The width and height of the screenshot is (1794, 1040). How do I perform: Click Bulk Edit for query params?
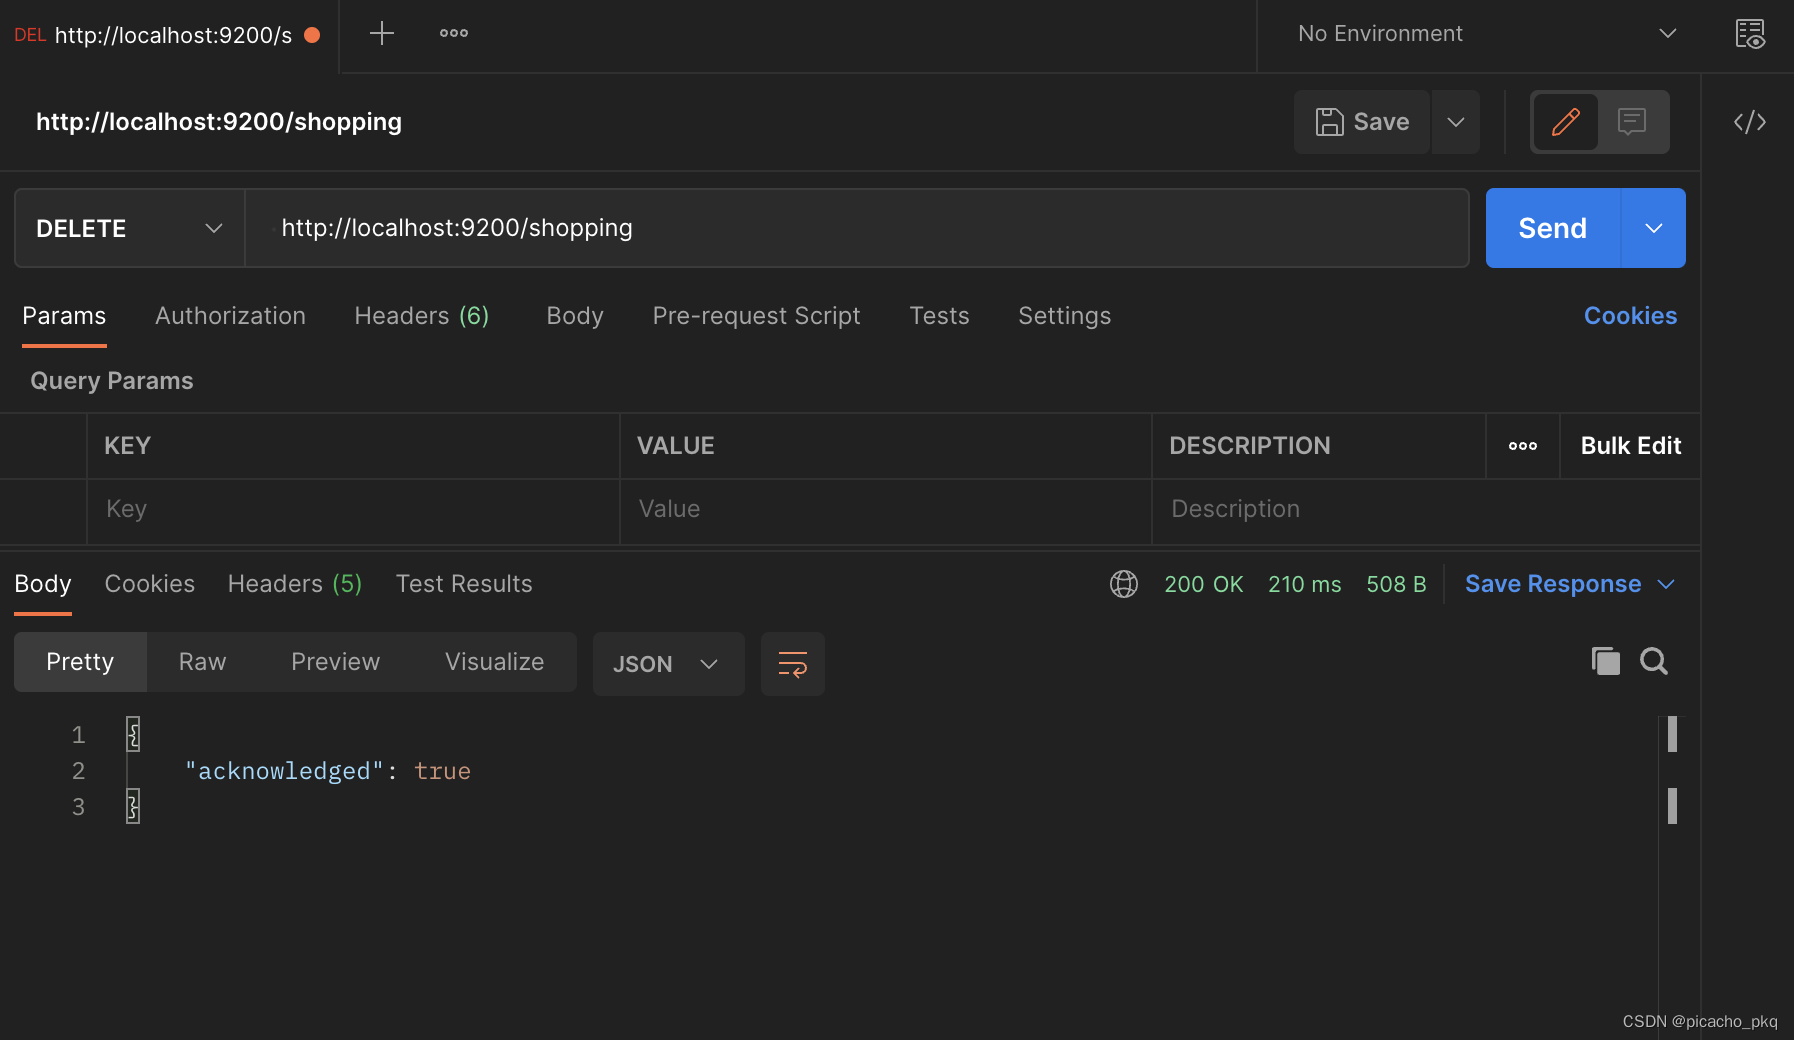[x=1630, y=446]
